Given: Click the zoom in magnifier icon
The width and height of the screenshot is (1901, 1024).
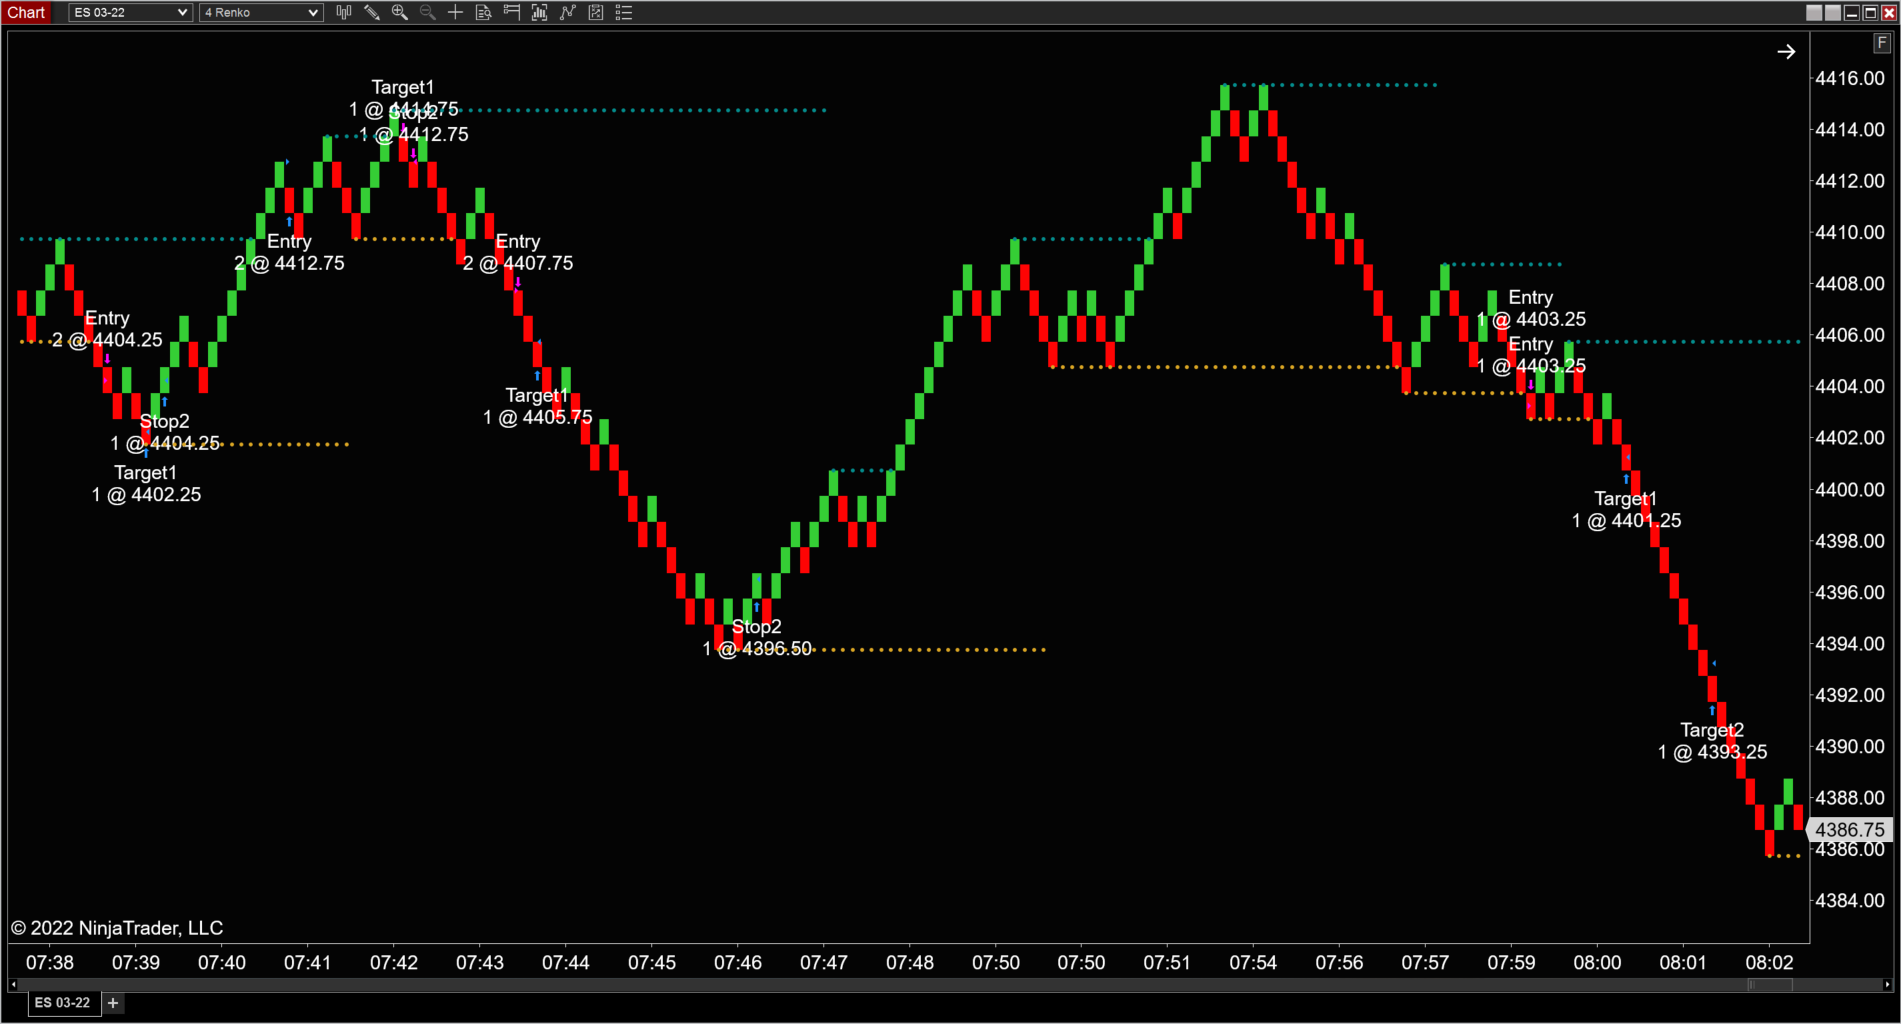Looking at the screenshot, I should tap(400, 12).
